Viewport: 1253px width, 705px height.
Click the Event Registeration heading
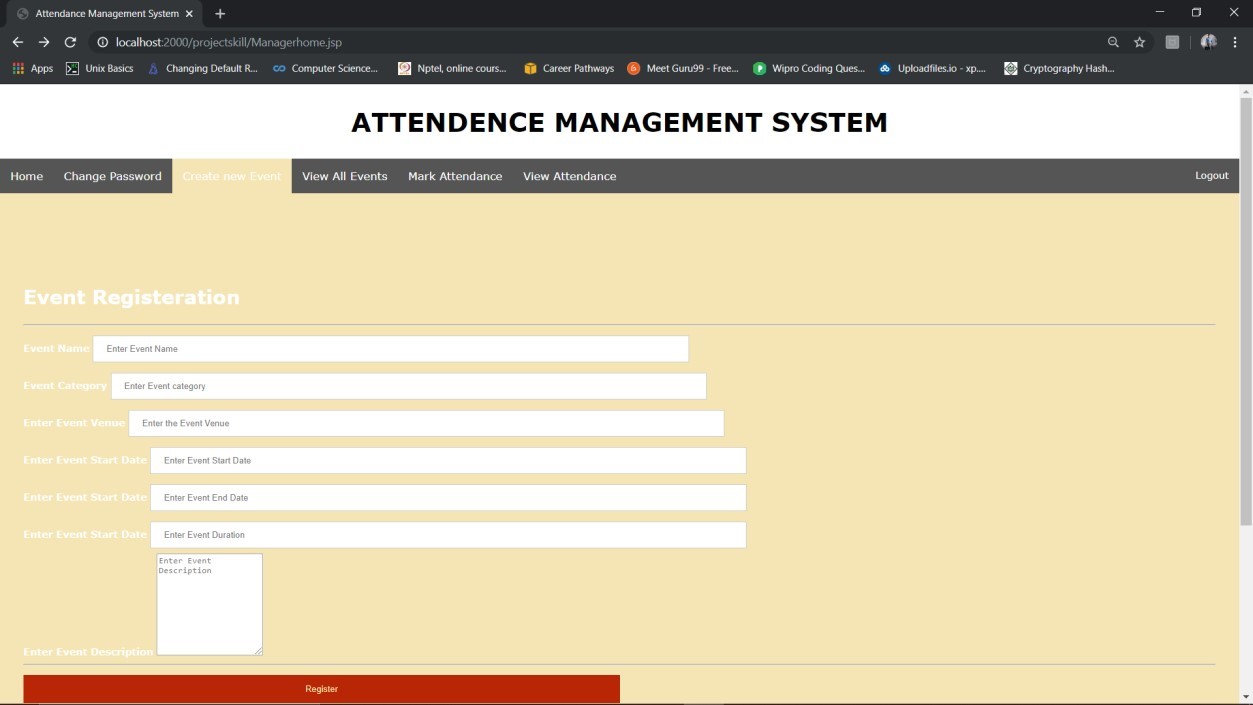[x=131, y=297]
